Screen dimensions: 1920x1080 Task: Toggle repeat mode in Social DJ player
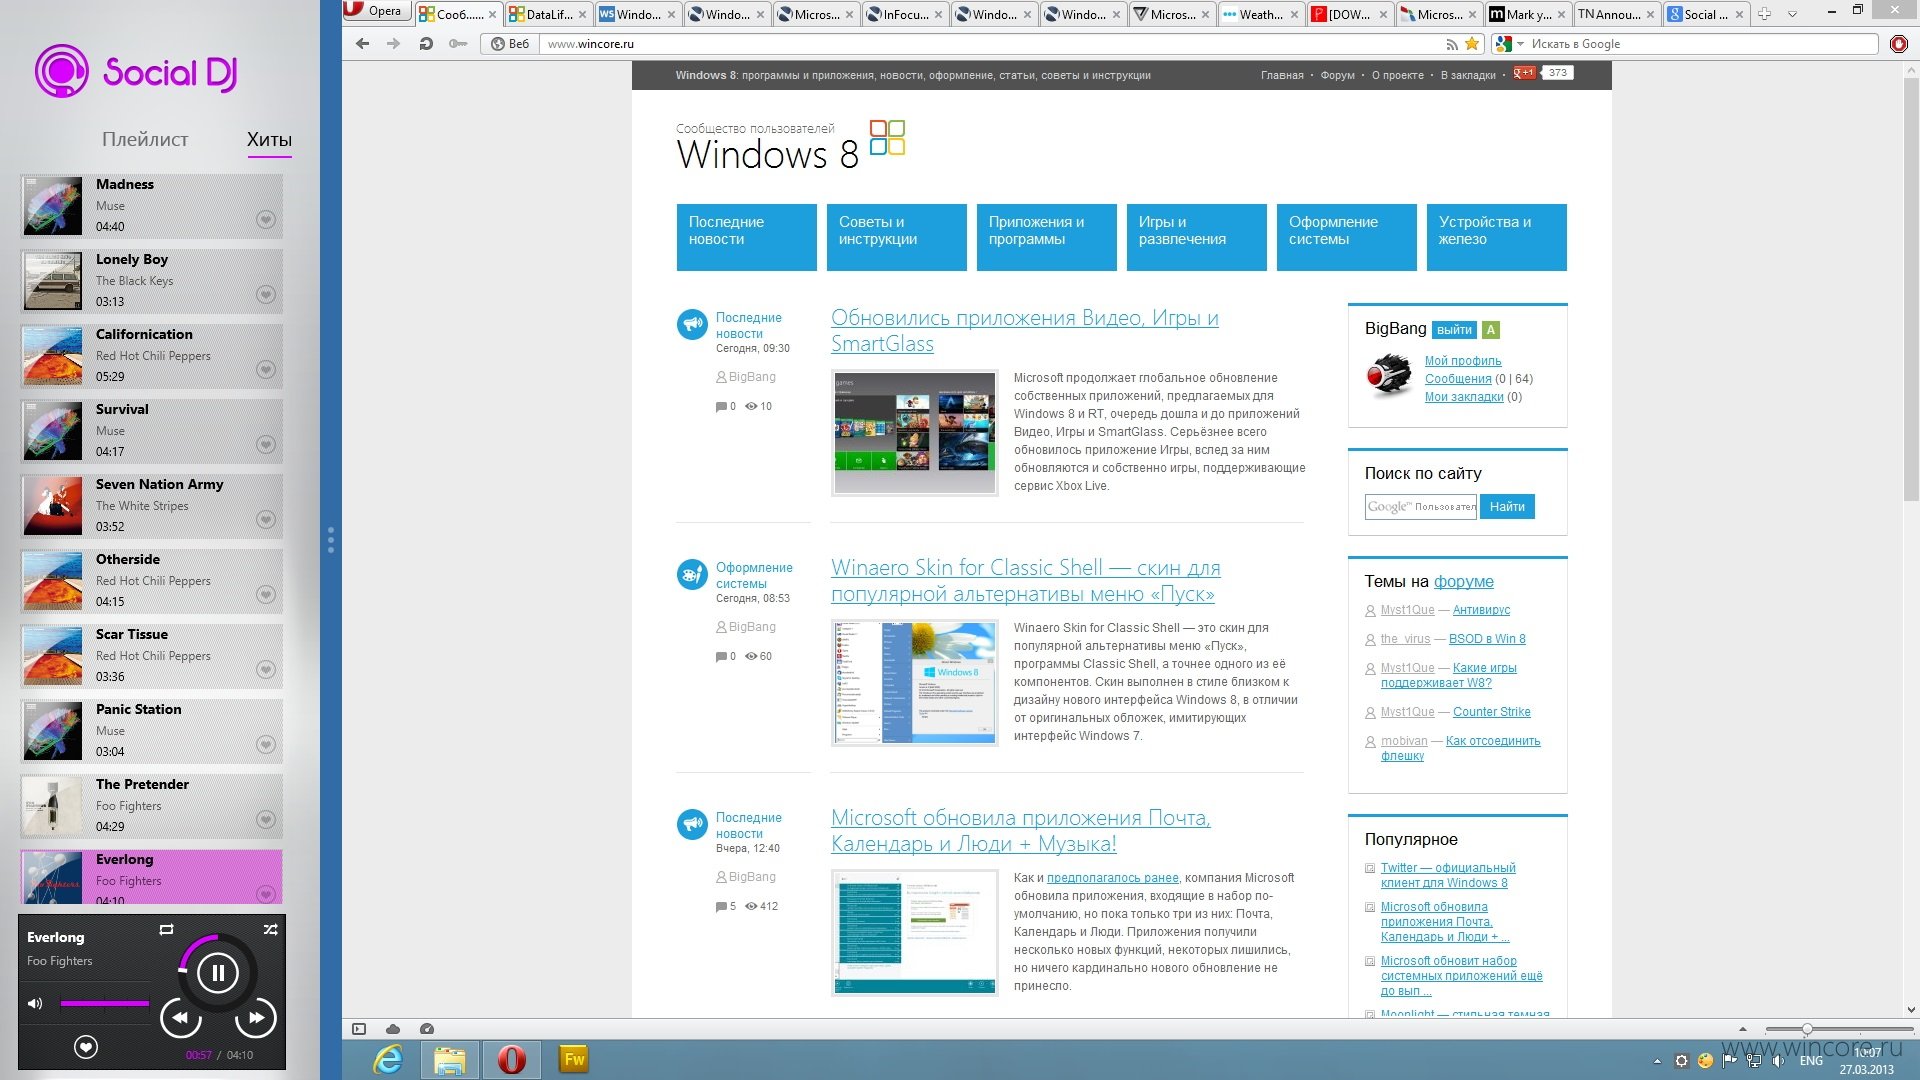click(x=166, y=930)
